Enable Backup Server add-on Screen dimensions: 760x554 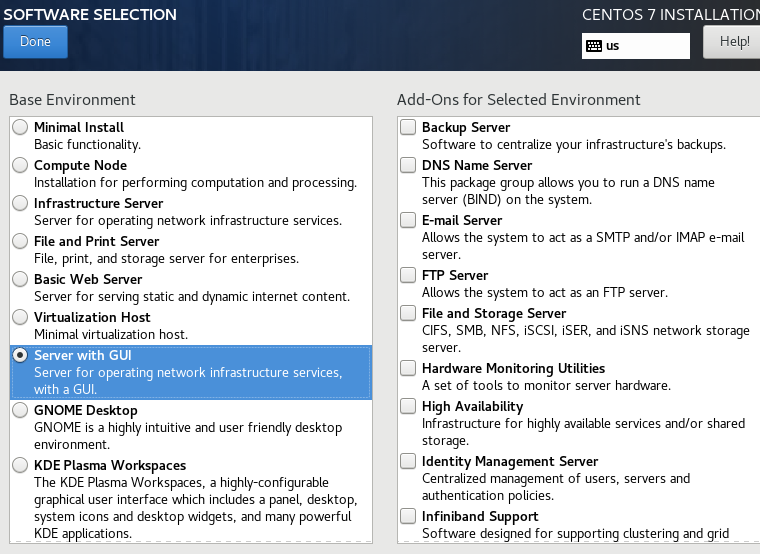tap(408, 128)
